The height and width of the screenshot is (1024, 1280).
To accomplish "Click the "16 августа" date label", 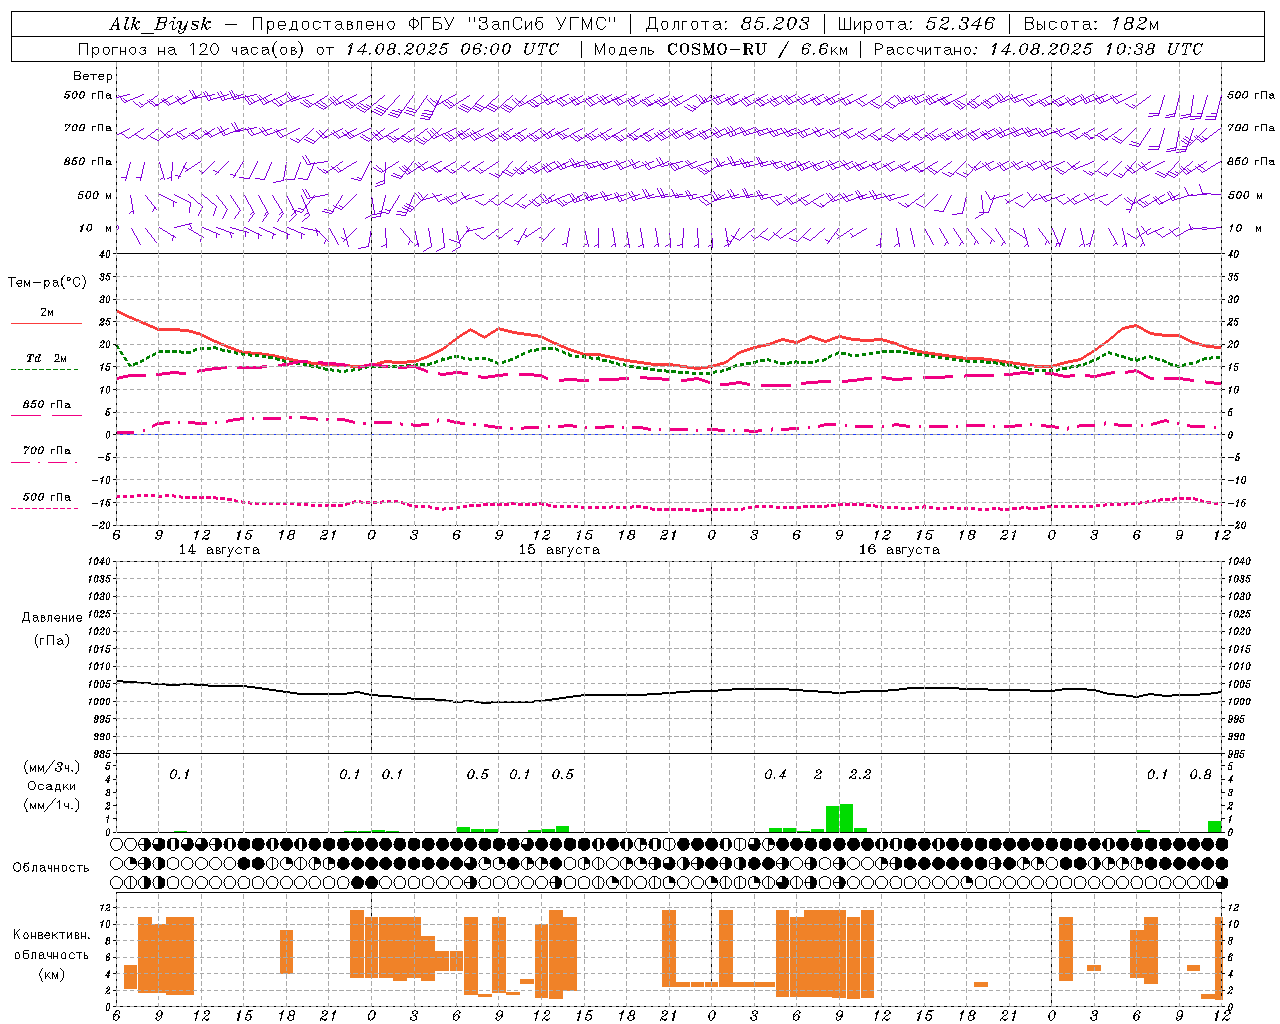I will click(x=899, y=550).
